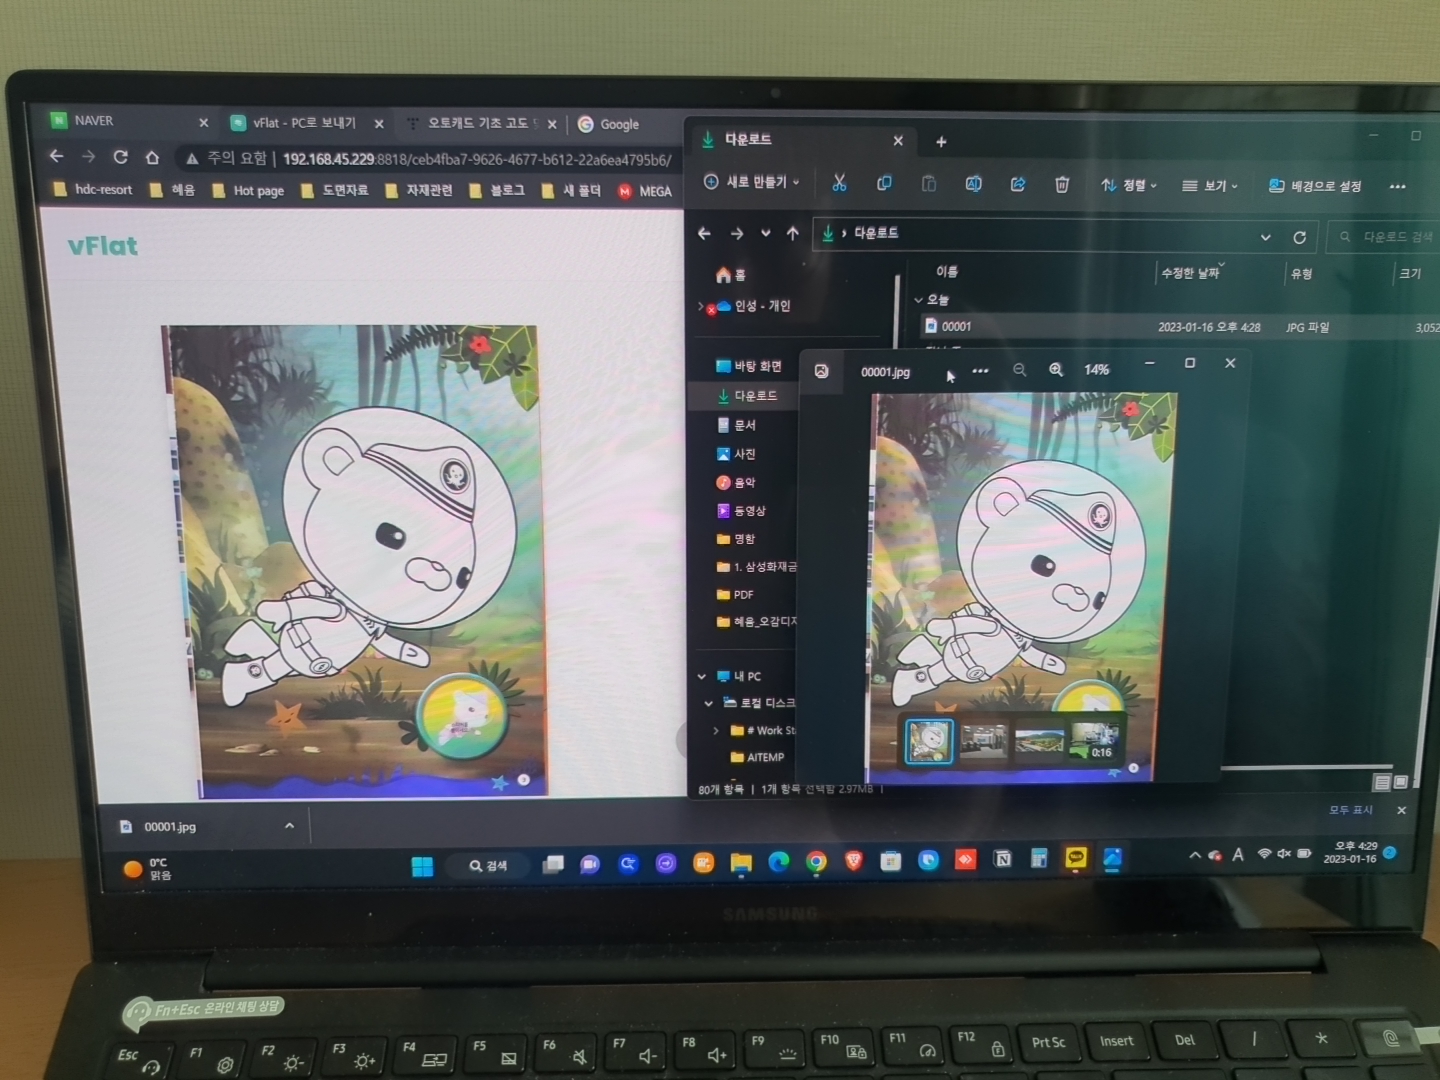Open the 새로 만들기 (New) dropdown
Screen dimensions: 1440x1080
click(752, 182)
